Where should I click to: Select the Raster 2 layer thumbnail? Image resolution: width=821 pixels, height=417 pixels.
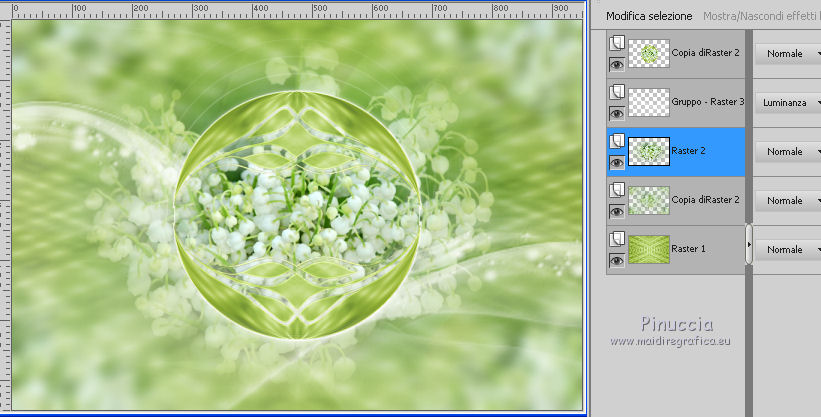[x=649, y=151]
